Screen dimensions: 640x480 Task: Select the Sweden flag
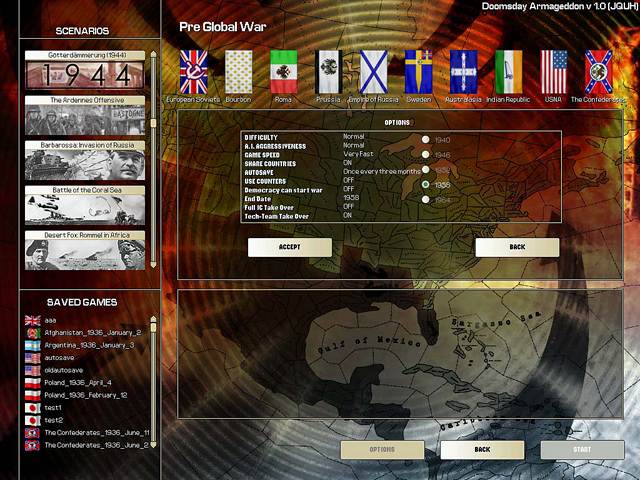(418, 72)
